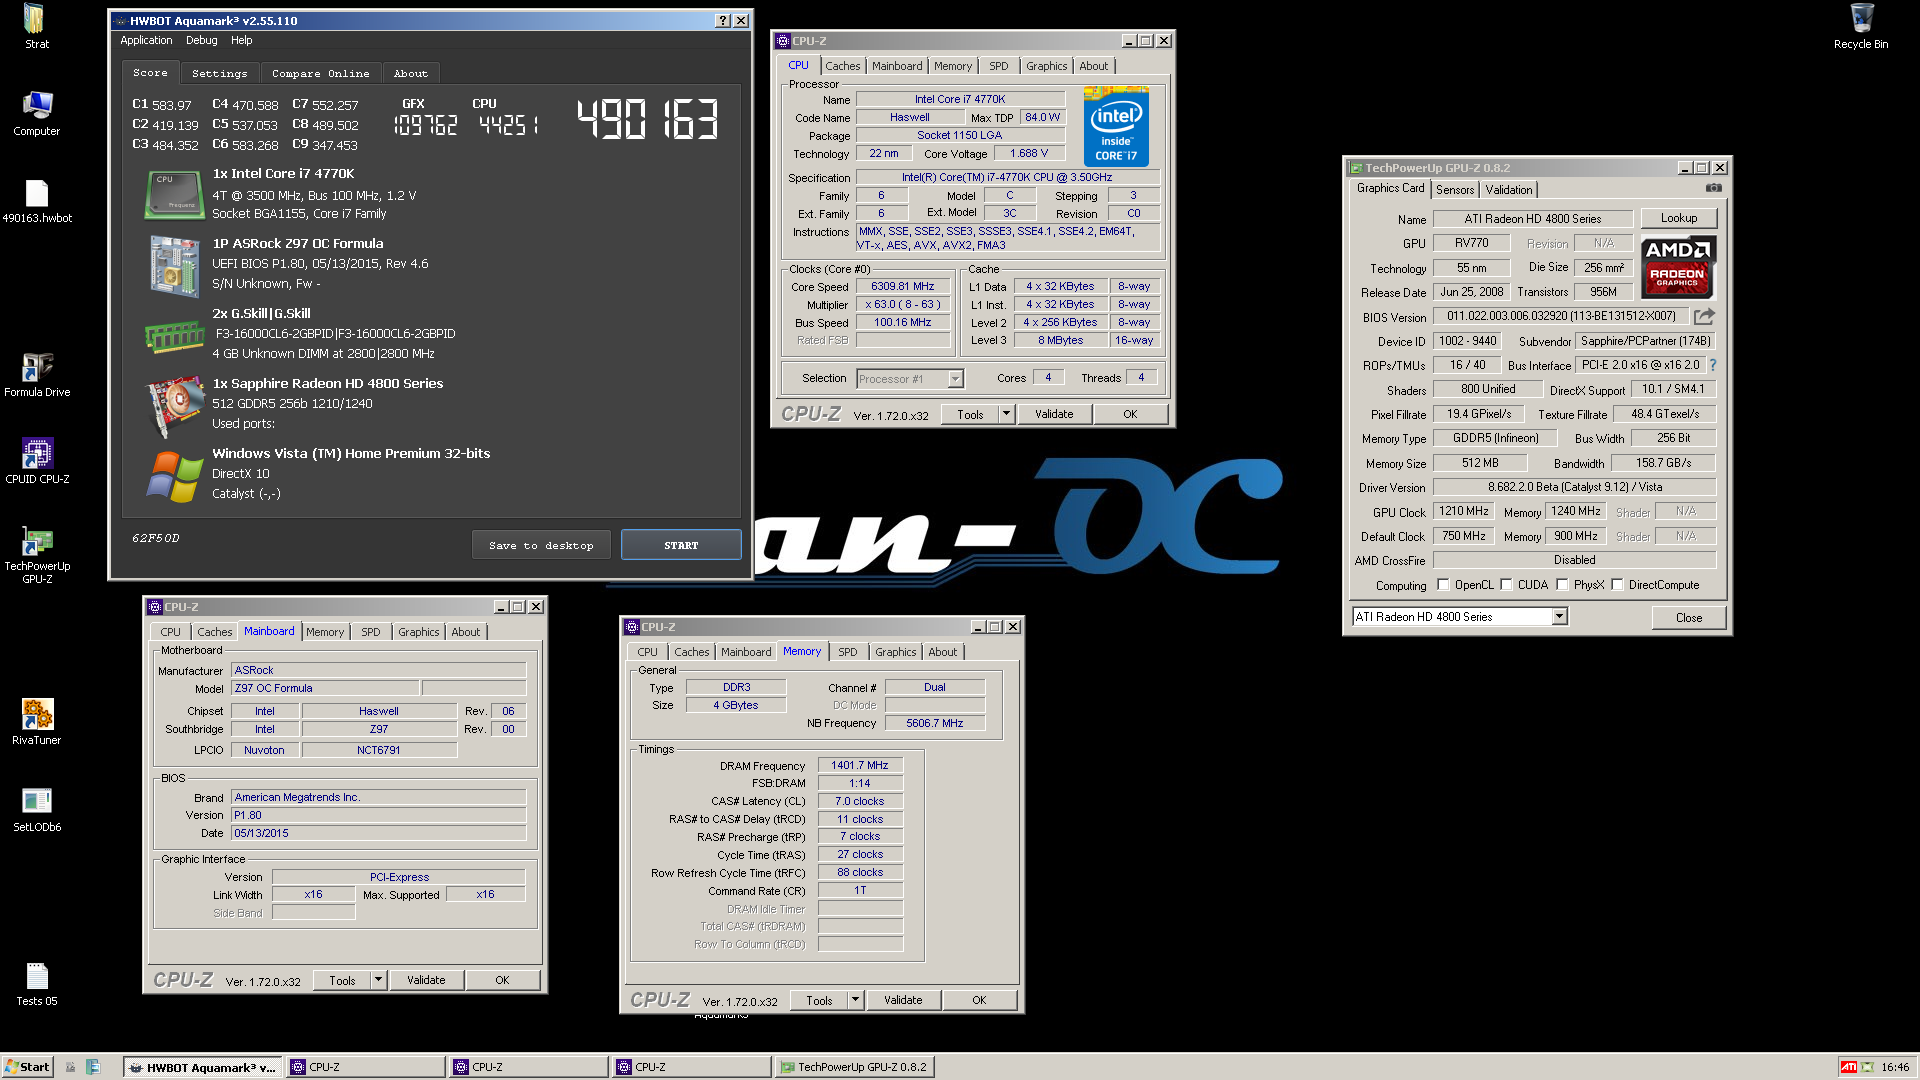
Task: Click the START benchmark button
Action: point(681,545)
